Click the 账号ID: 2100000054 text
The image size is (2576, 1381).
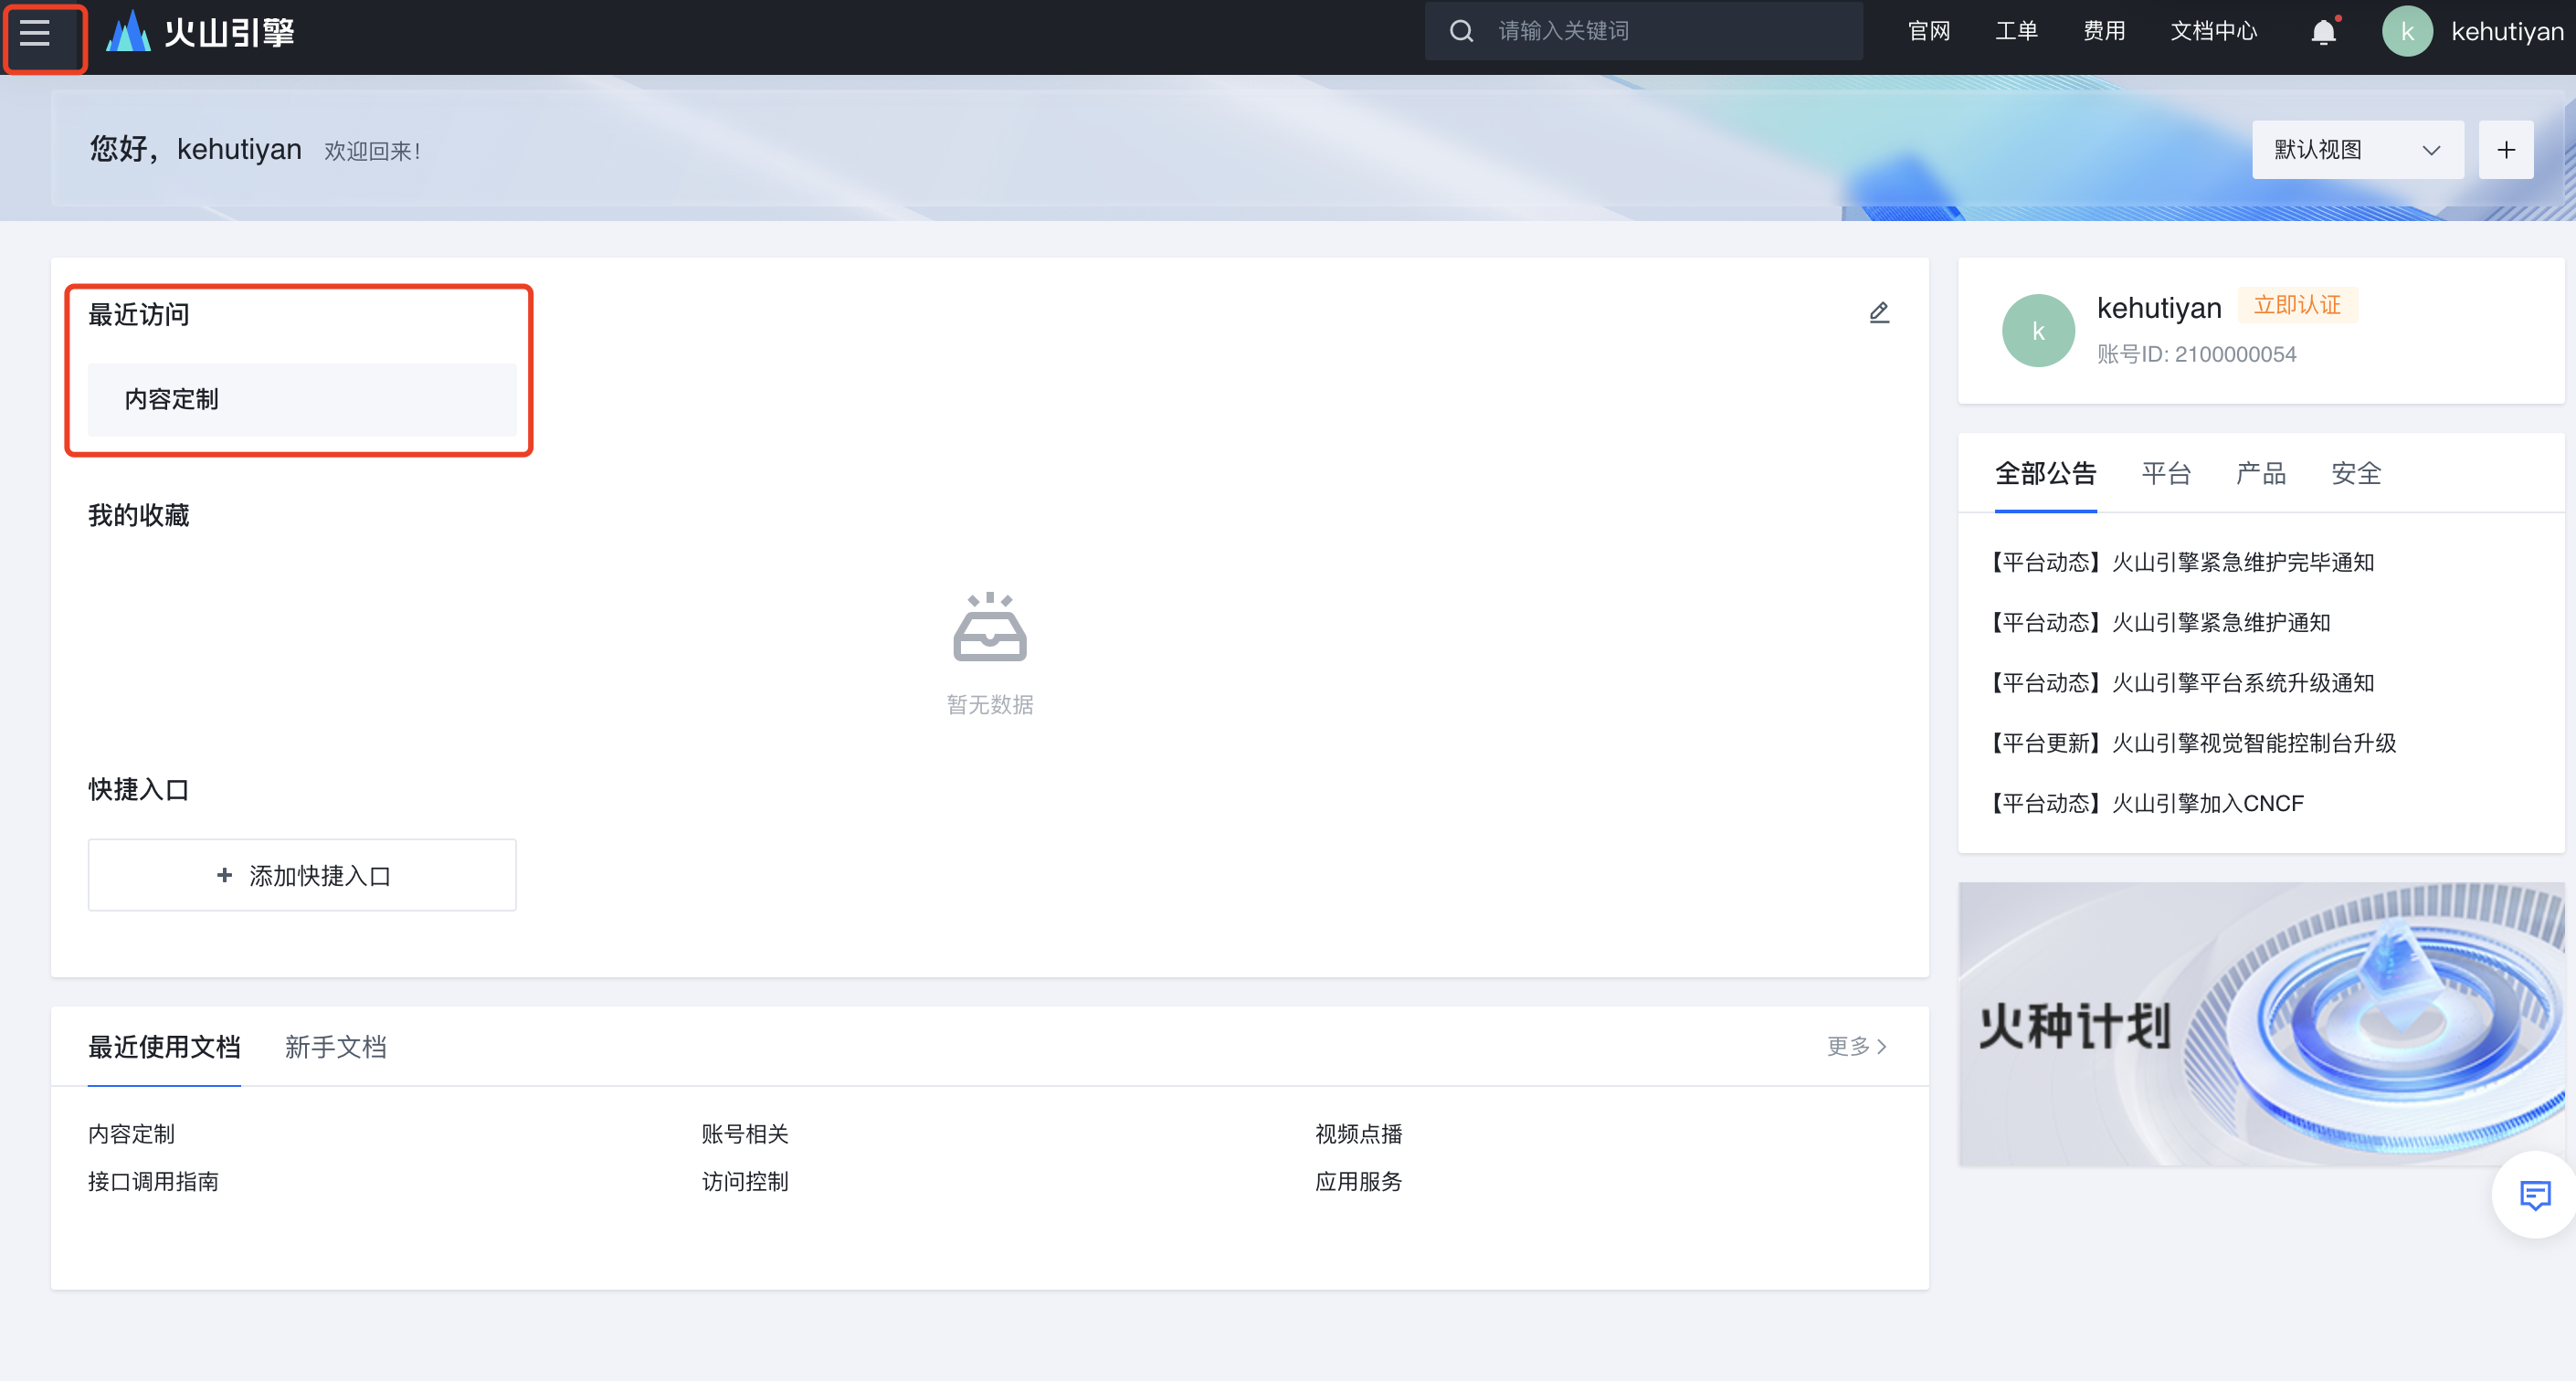tap(2196, 354)
